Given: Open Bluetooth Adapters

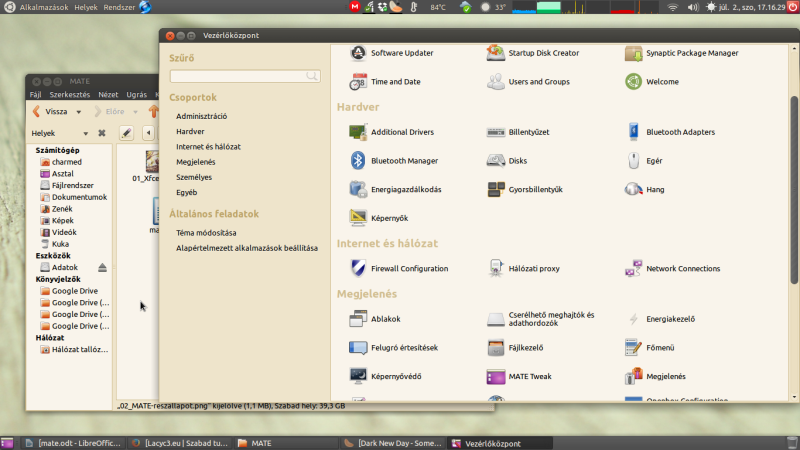Looking at the screenshot, I should (669, 132).
